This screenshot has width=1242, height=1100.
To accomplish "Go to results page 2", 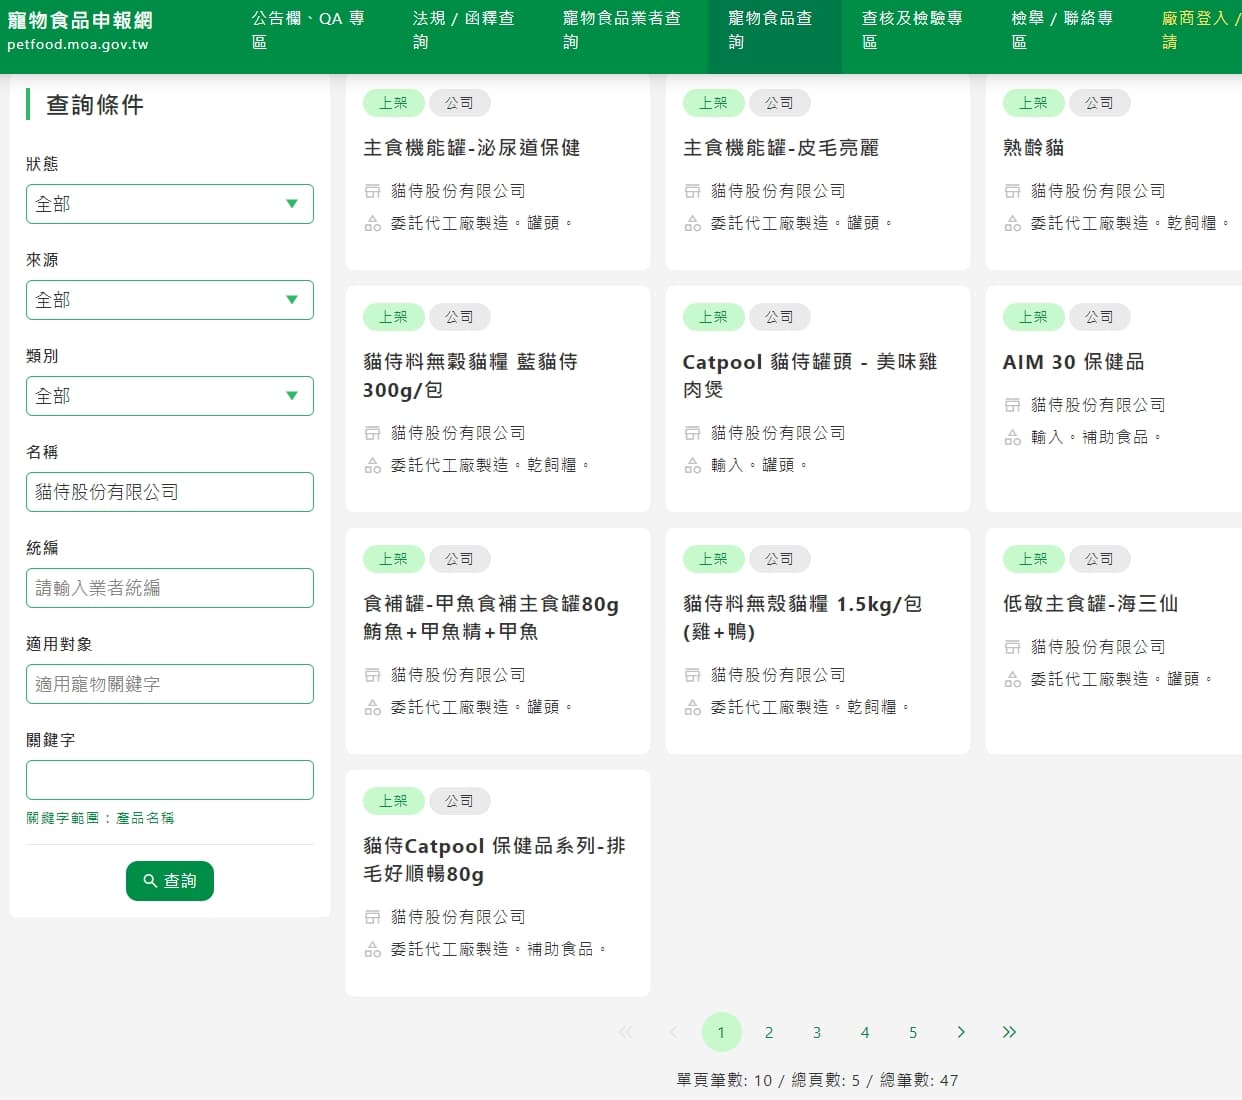I will [x=769, y=1032].
